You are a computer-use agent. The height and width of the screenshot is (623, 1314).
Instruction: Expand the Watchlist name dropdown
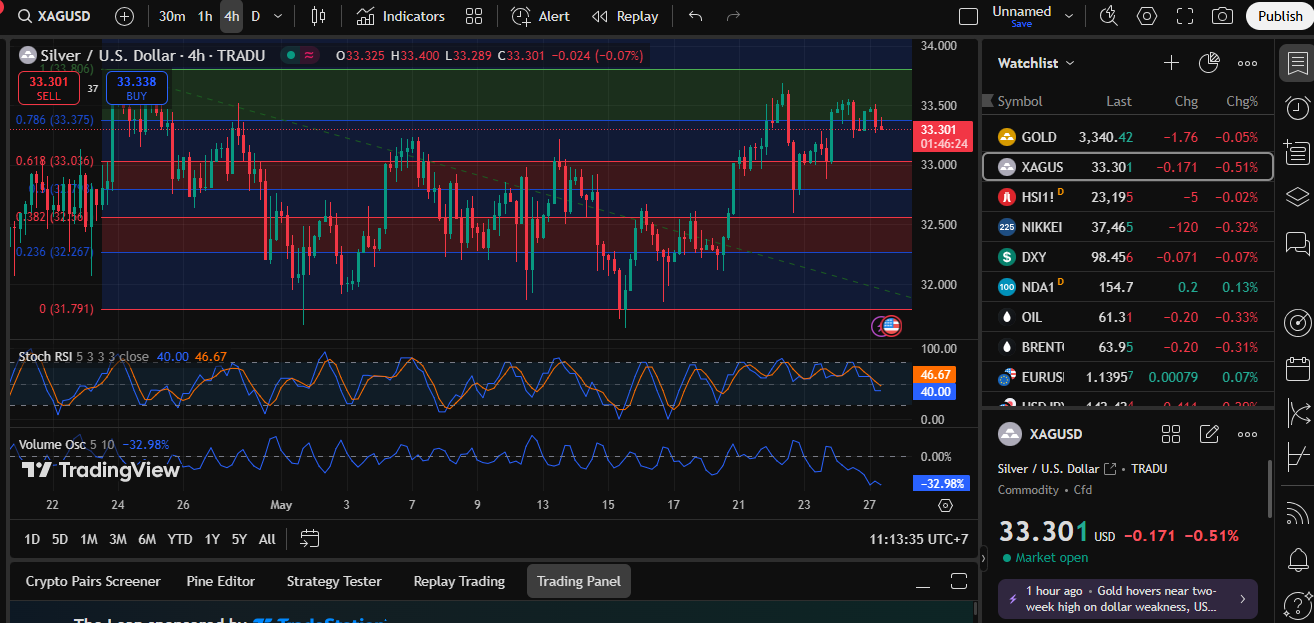[x=1070, y=63]
